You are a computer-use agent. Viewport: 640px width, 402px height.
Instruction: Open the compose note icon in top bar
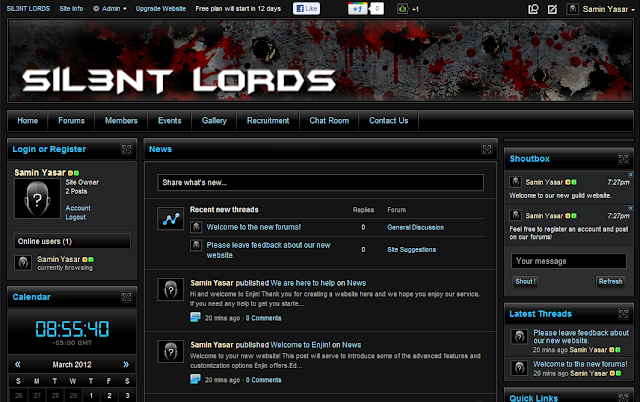point(552,9)
